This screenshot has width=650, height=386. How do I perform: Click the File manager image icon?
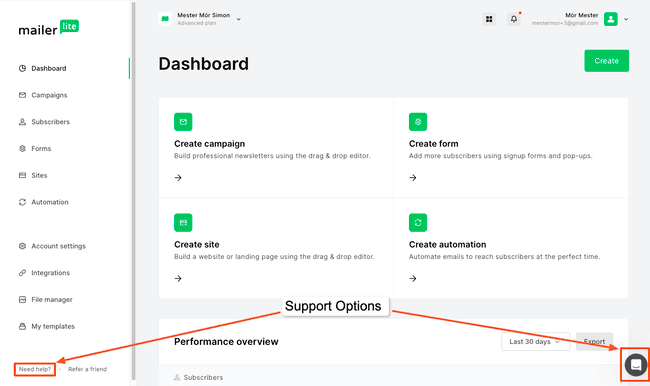pyautogui.click(x=22, y=299)
